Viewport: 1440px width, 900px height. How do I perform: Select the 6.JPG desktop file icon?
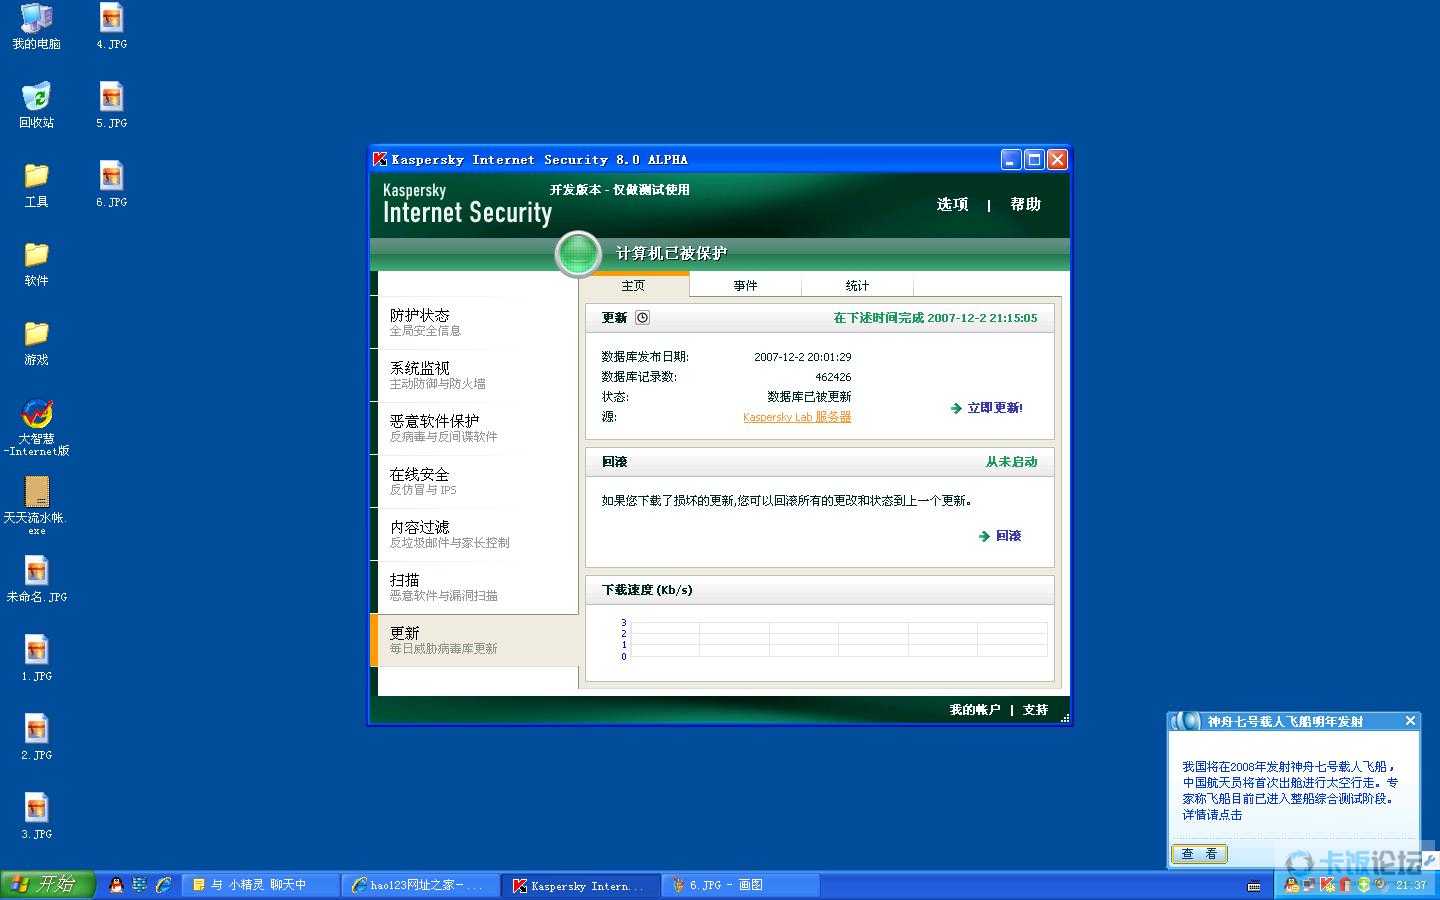tap(111, 185)
